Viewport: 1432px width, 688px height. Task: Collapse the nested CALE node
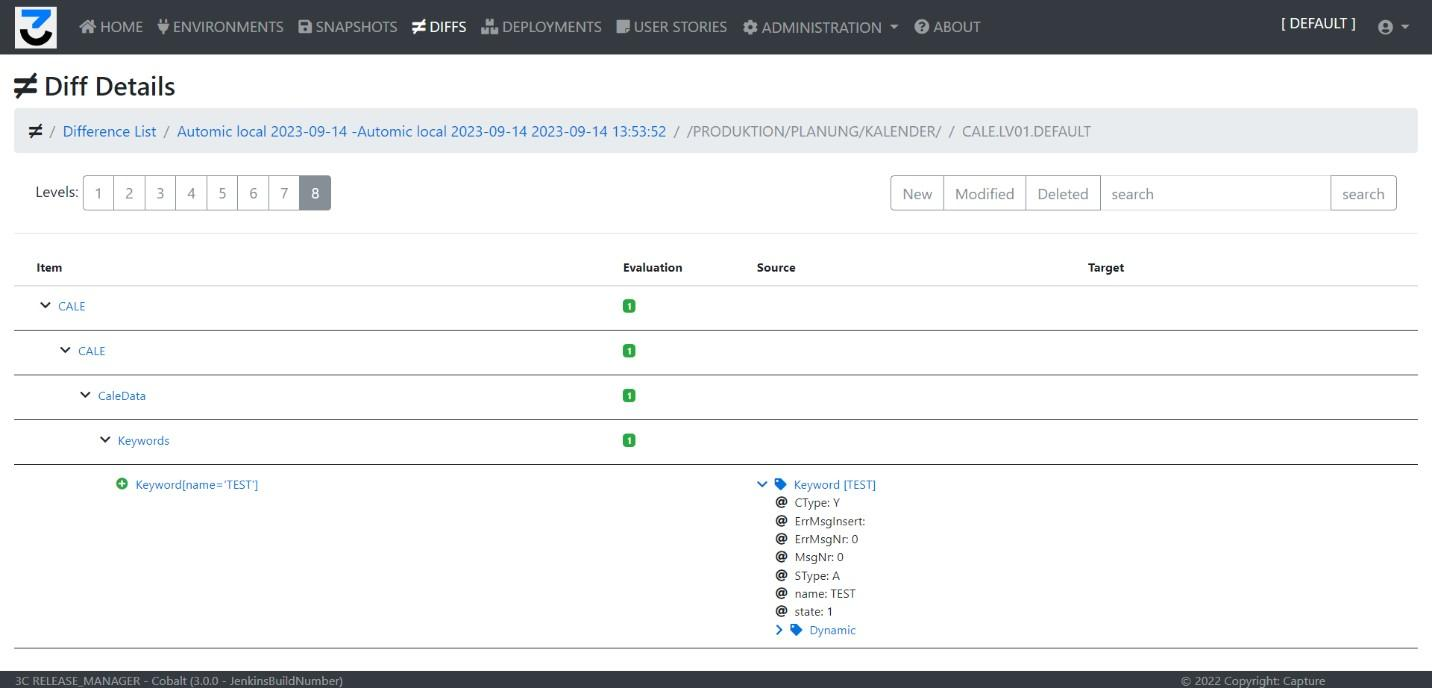[65, 351]
